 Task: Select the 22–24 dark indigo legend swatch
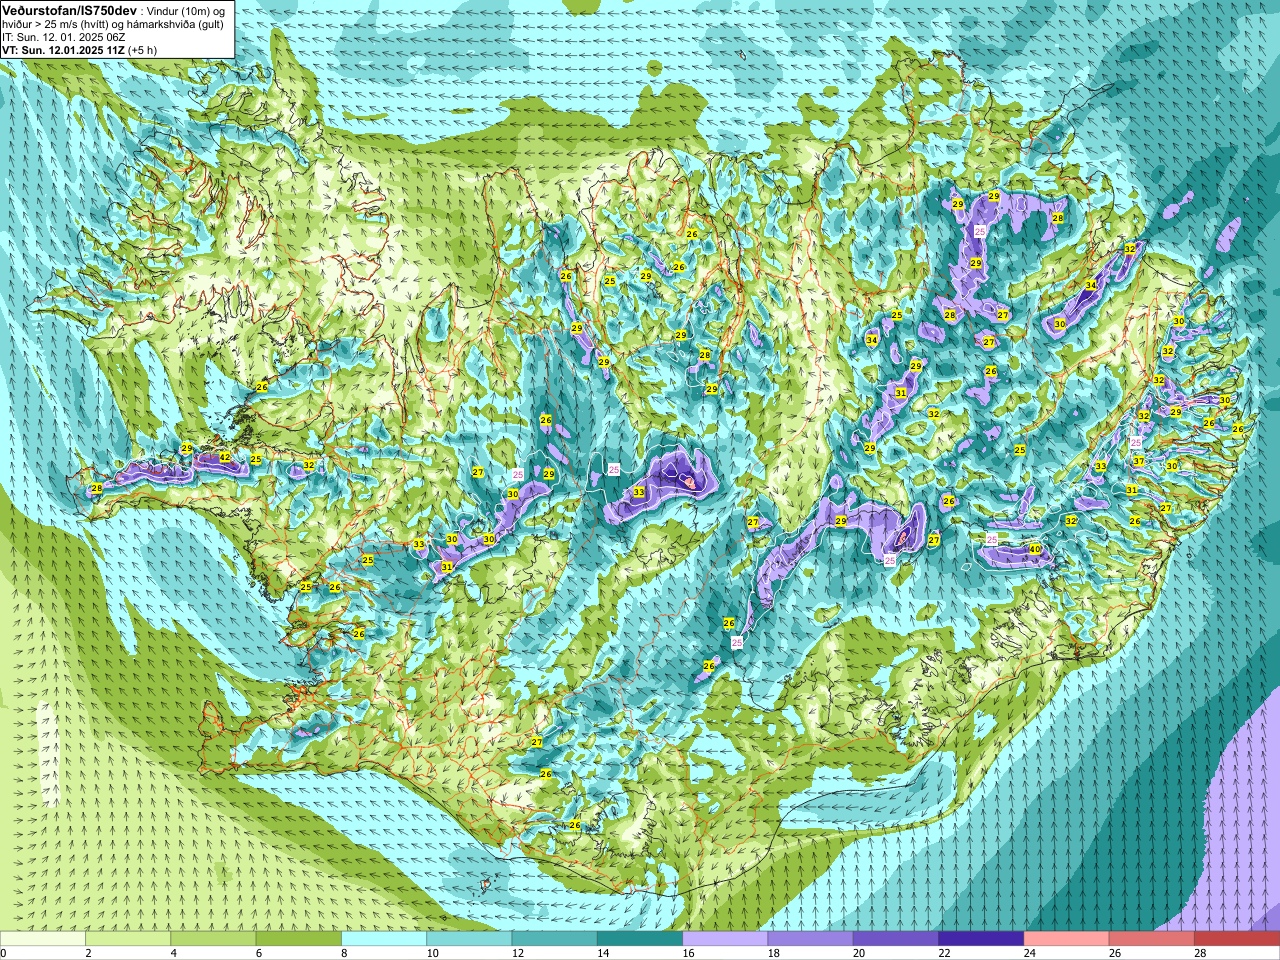pos(981,939)
